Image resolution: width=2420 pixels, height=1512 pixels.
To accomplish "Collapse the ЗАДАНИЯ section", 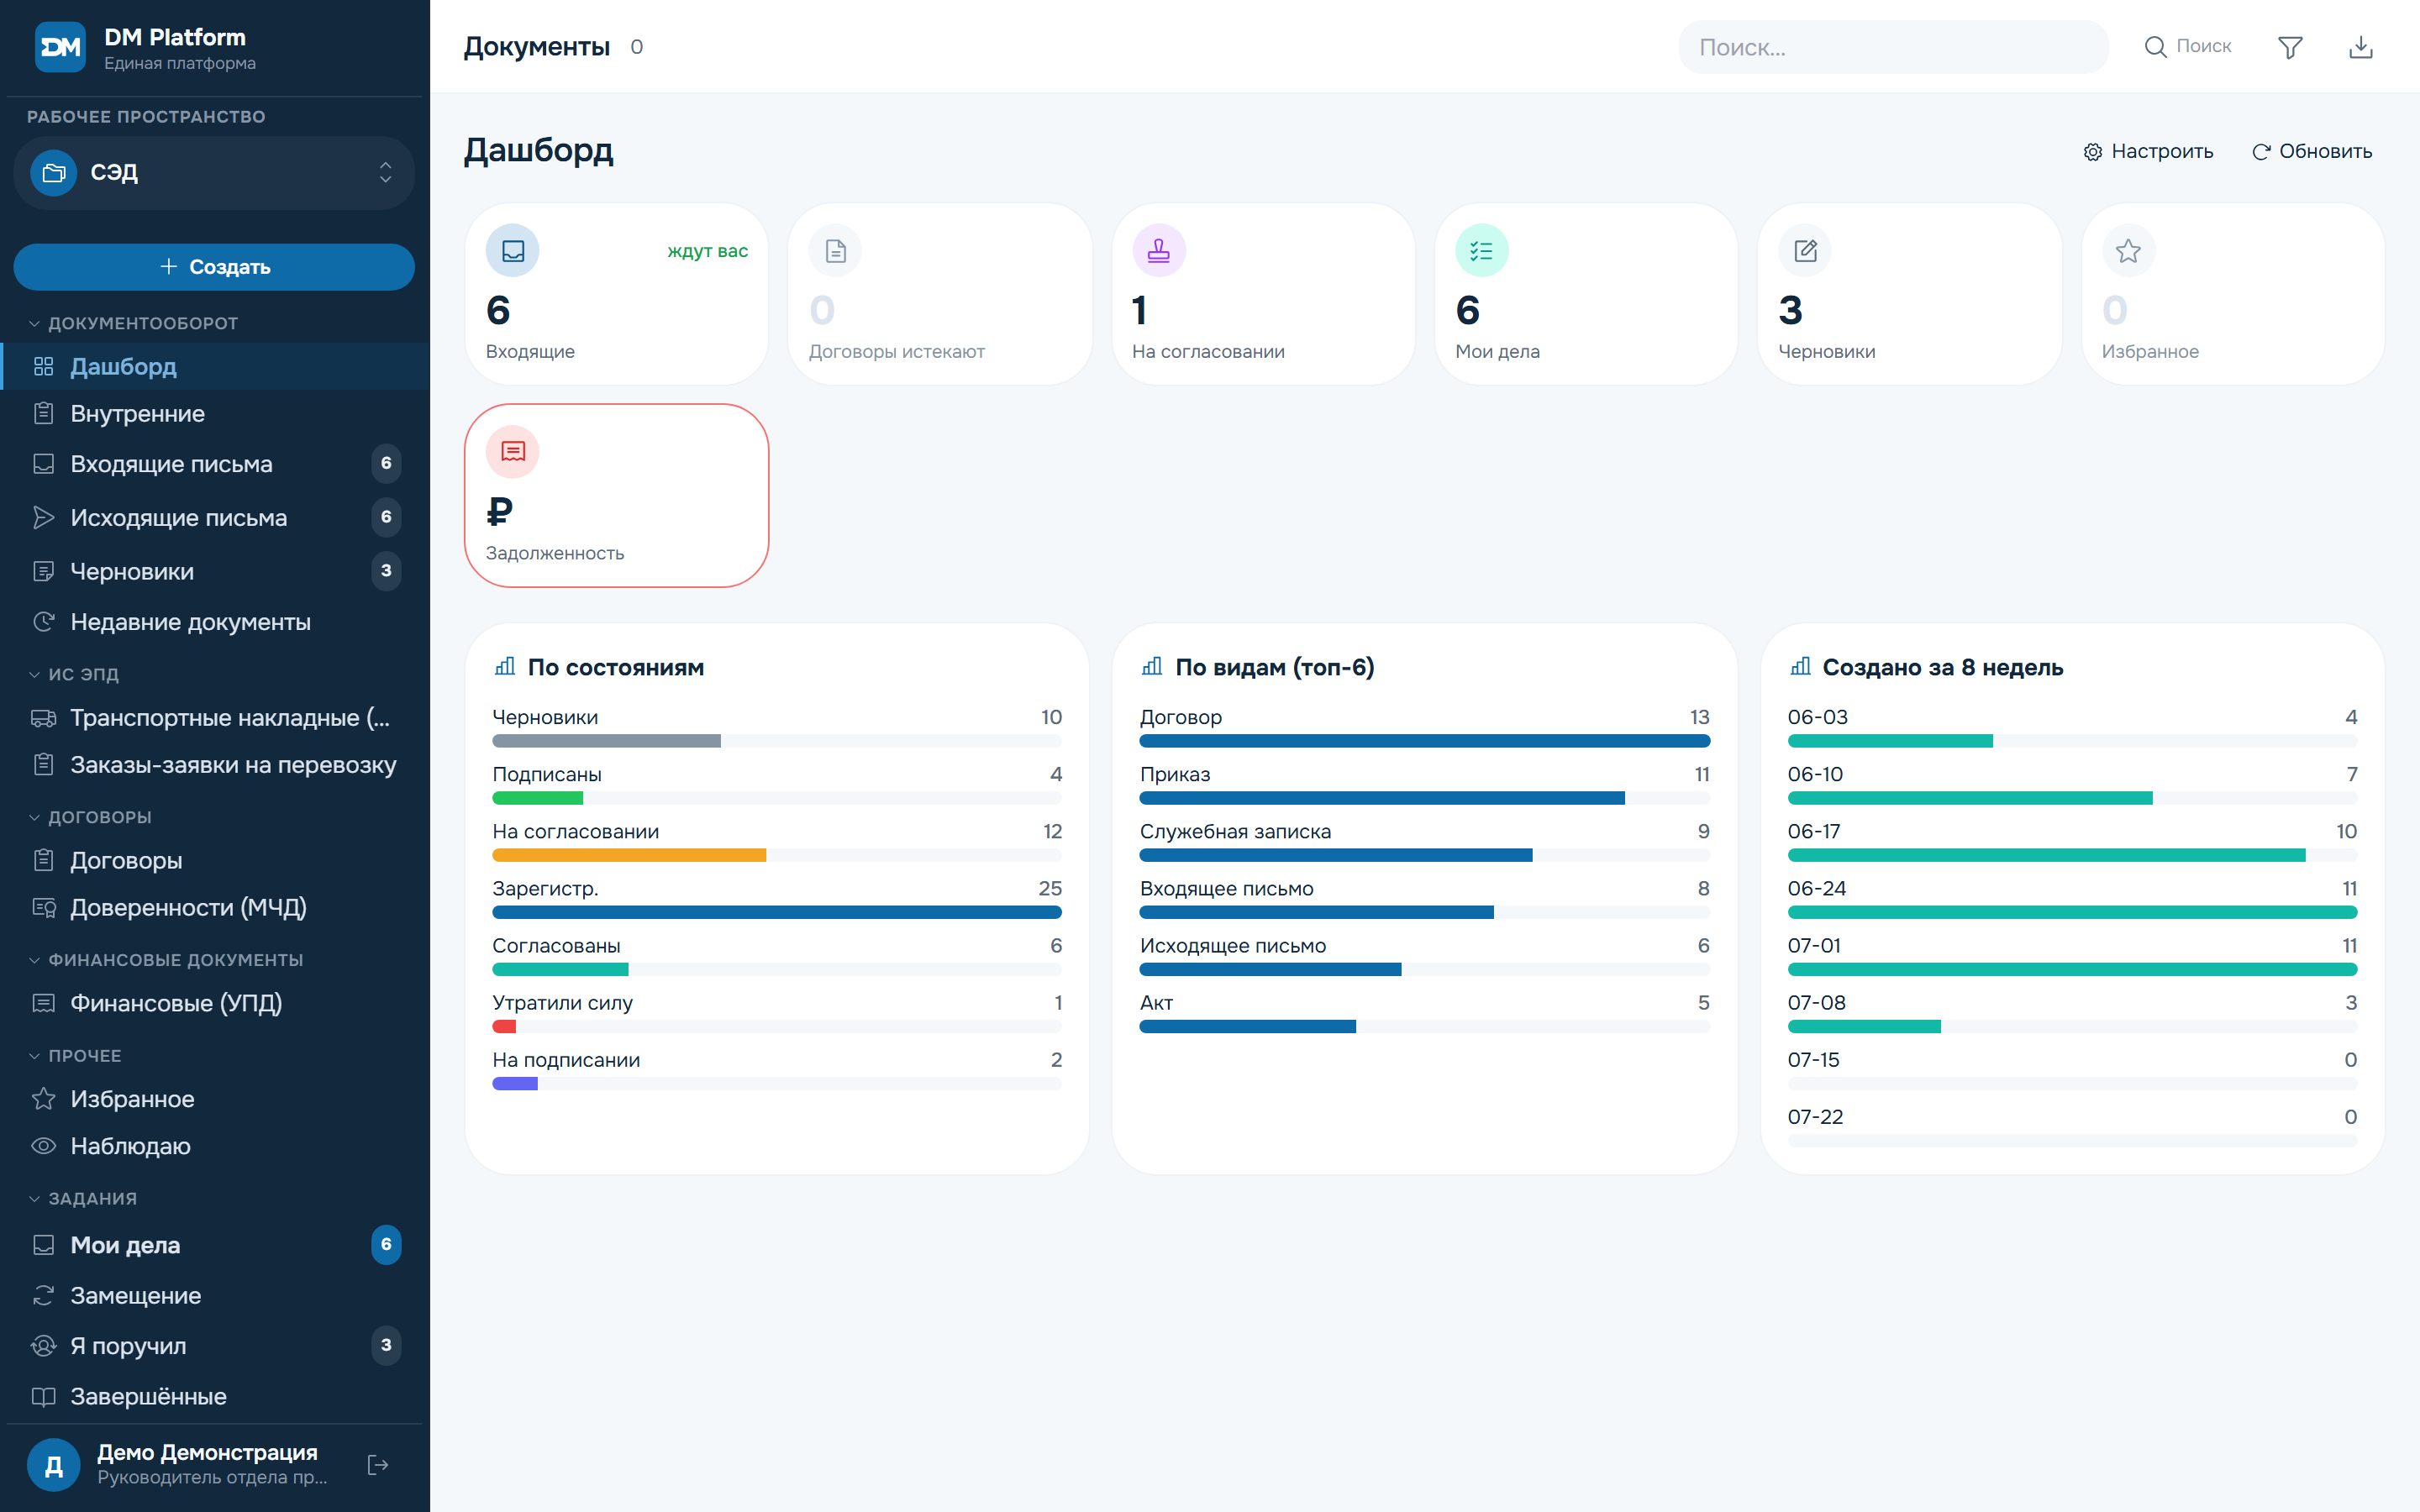I will pos(82,1198).
